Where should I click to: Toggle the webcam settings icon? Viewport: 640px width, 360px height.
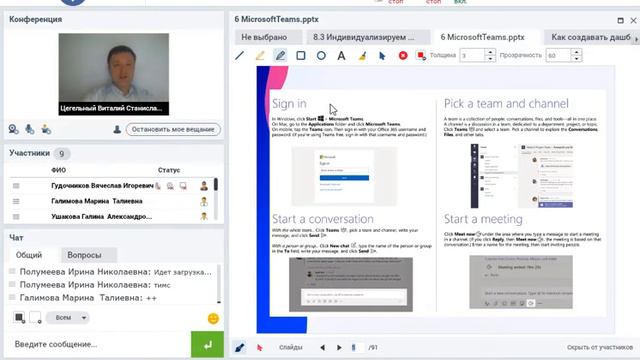pos(13,129)
